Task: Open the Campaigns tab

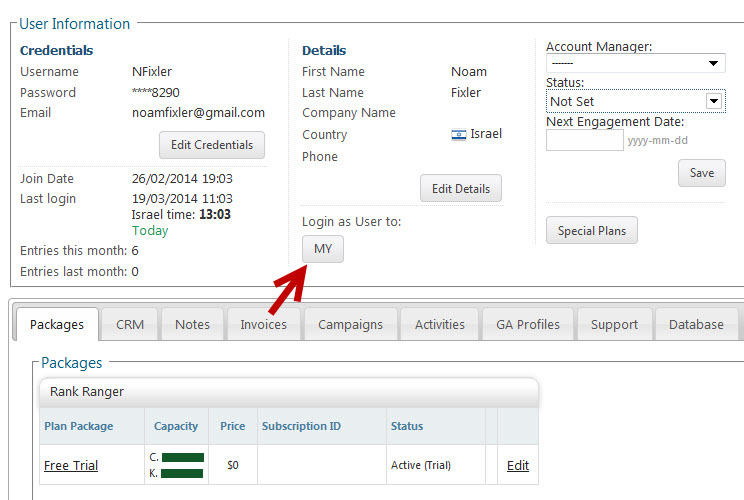Action: pos(350,324)
